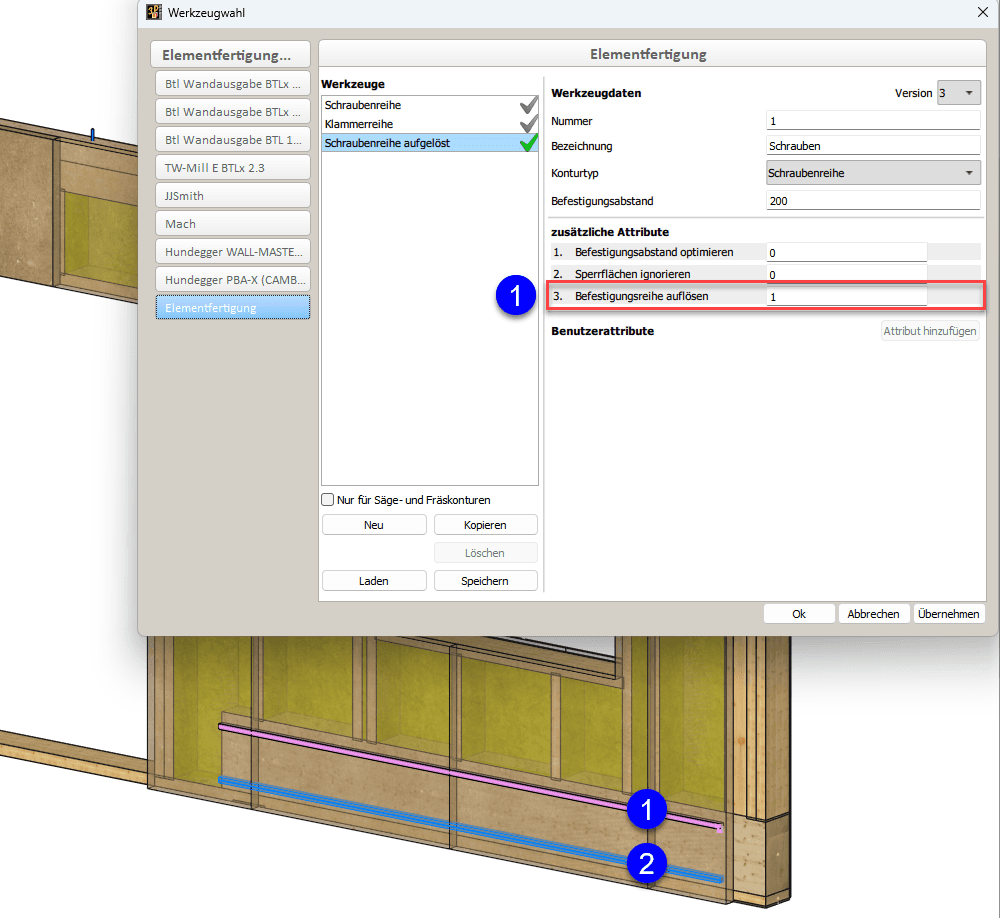The image size is (1000, 918).
Task: Choose the Mach entry
Action: [x=233, y=224]
